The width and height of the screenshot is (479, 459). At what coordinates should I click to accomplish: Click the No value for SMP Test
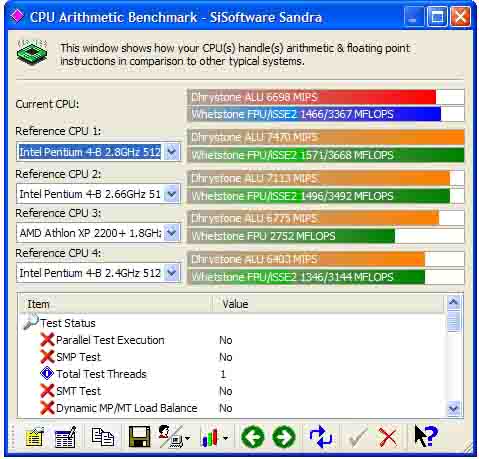point(226,357)
